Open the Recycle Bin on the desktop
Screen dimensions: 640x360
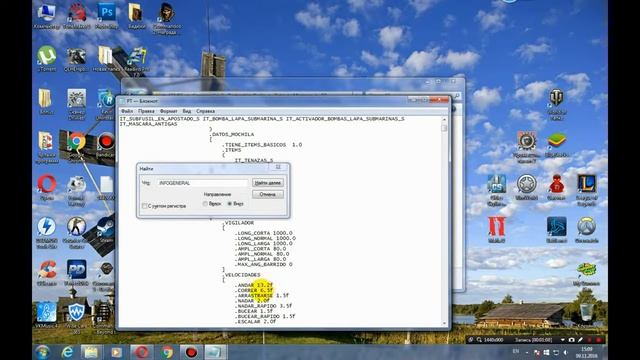click(x=587, y=315)
